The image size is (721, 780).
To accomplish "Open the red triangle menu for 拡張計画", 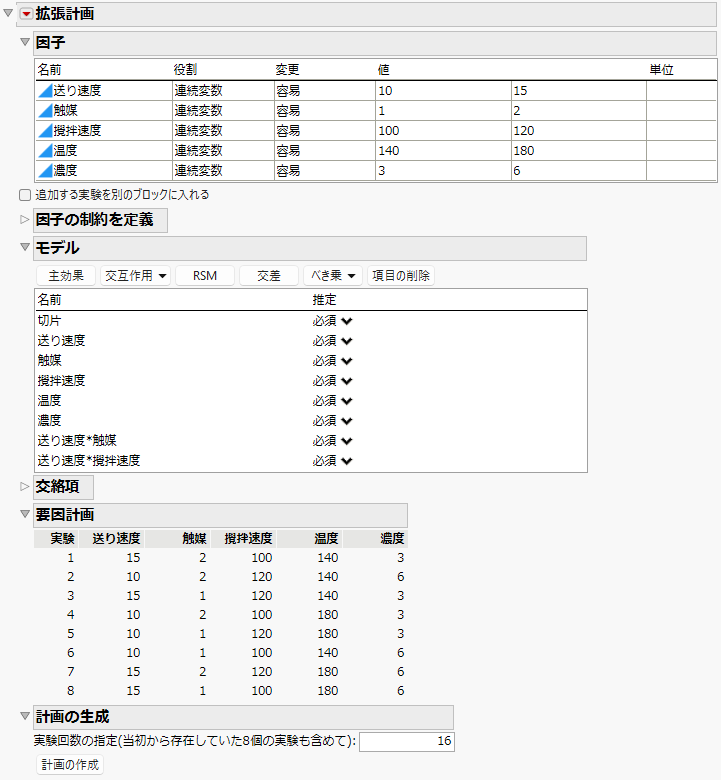I will pyautogui.click(x=26, y=14).
